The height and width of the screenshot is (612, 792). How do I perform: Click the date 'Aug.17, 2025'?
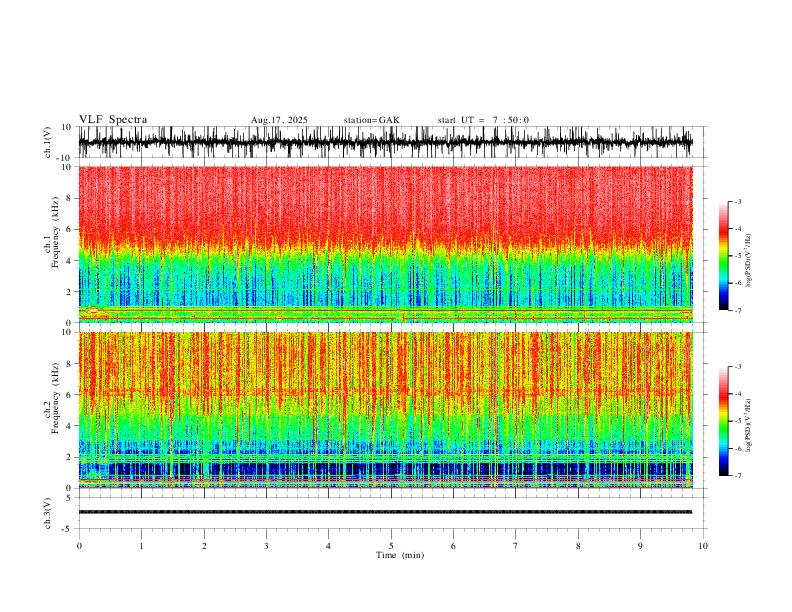click(279, 120)
